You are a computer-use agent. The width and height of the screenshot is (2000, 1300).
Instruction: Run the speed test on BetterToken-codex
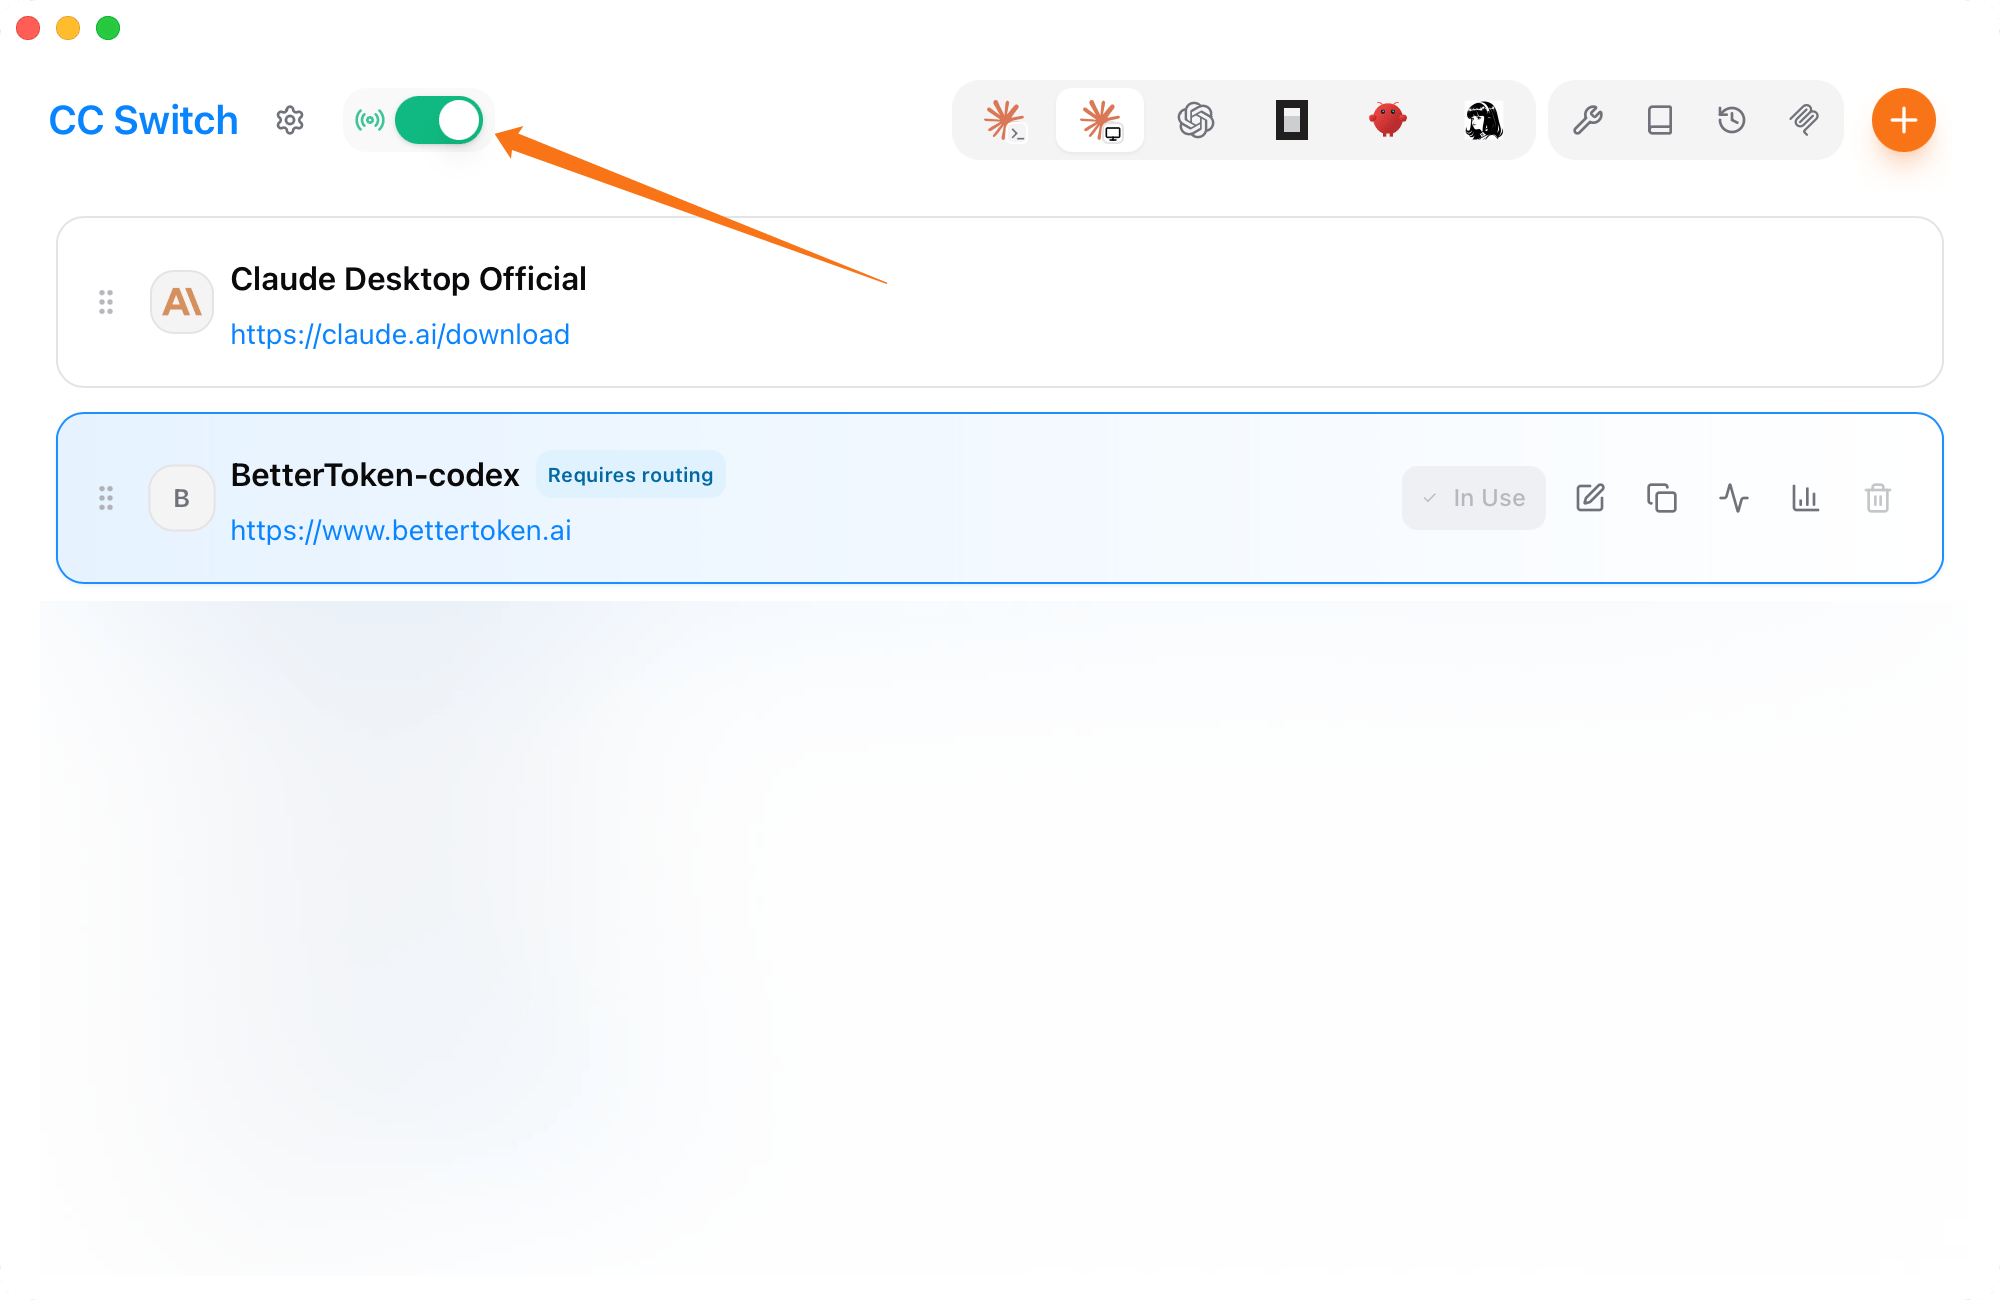1734,498
